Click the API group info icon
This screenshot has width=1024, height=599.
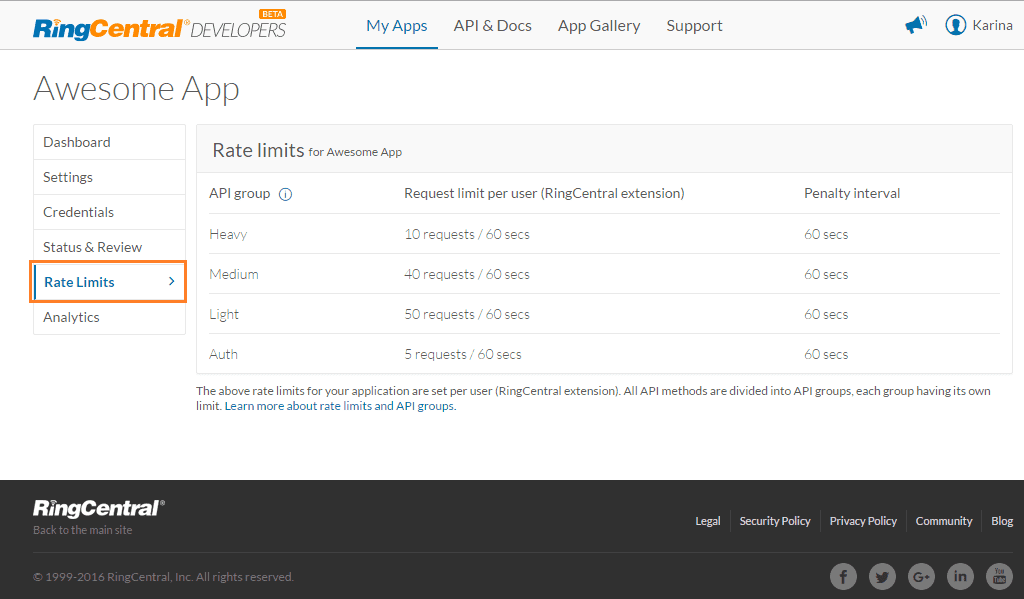(x=285, y=194)
